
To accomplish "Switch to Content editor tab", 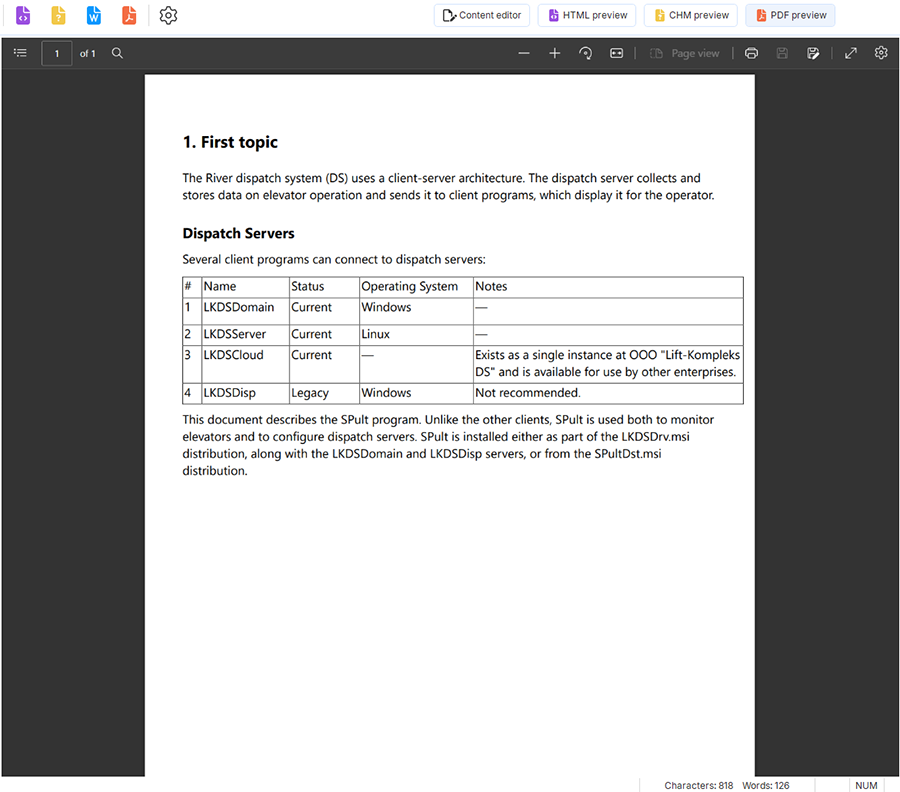I will (x=482, y=15).
